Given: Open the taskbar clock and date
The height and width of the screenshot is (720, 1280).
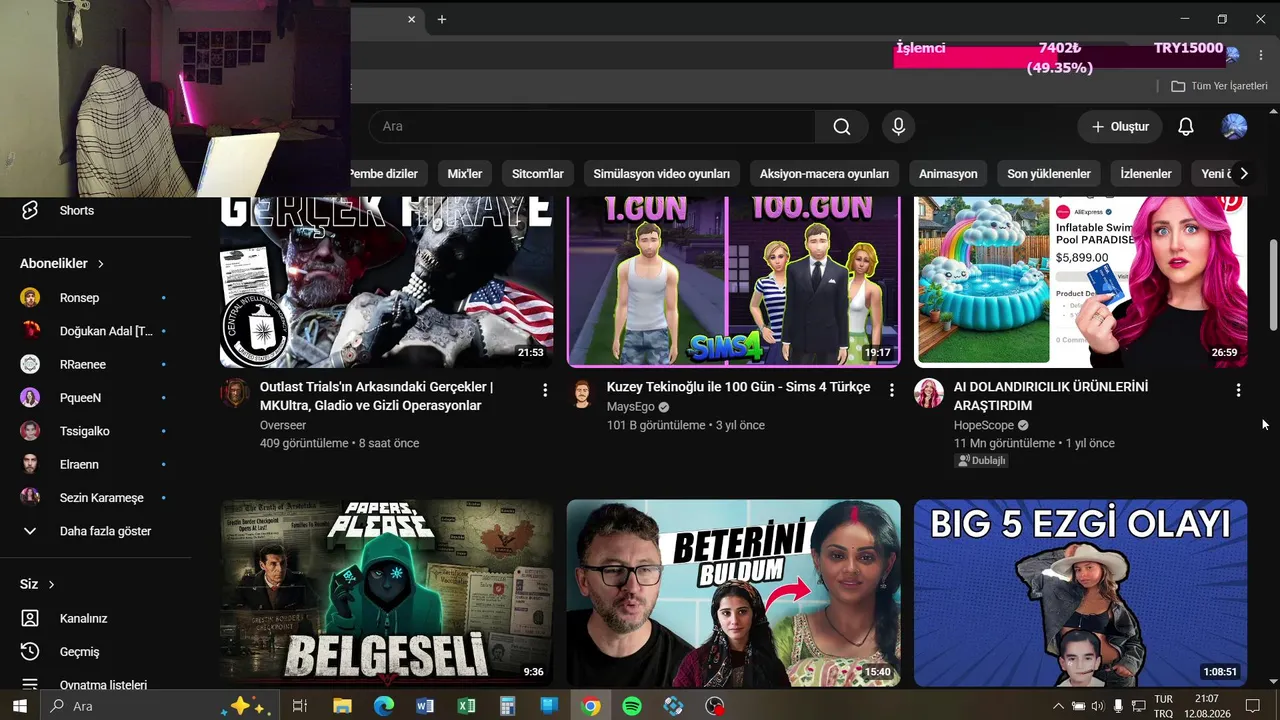Looking at the screenshot, I should pos(1207,706).
